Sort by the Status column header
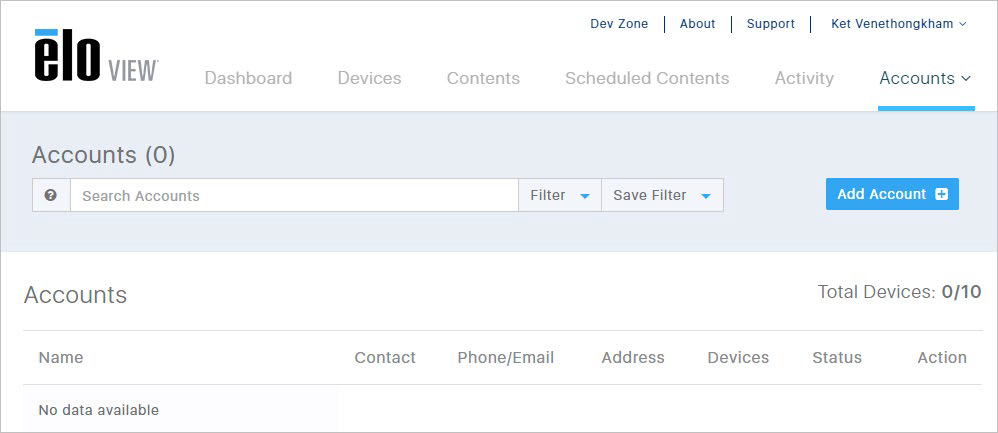 837,358
